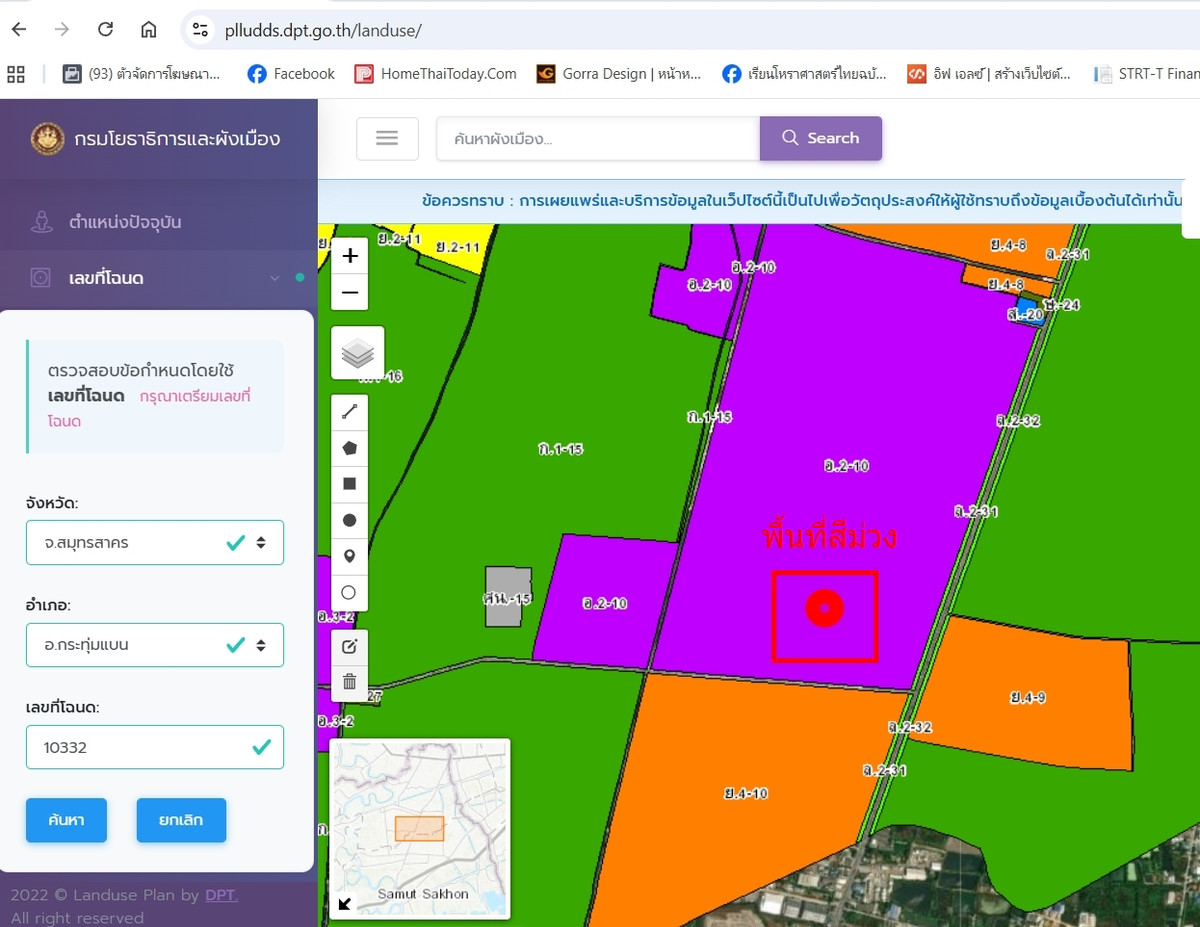Select the draw polygon tool
Viewport: 1200px width, 927px height.
349,448
